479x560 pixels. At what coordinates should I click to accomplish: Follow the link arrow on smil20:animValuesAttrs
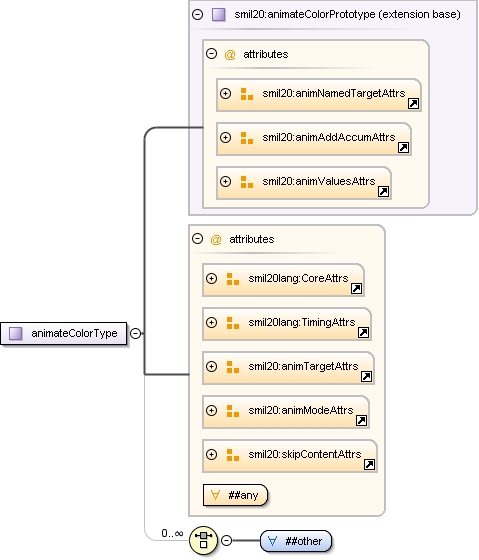point(383,191)
